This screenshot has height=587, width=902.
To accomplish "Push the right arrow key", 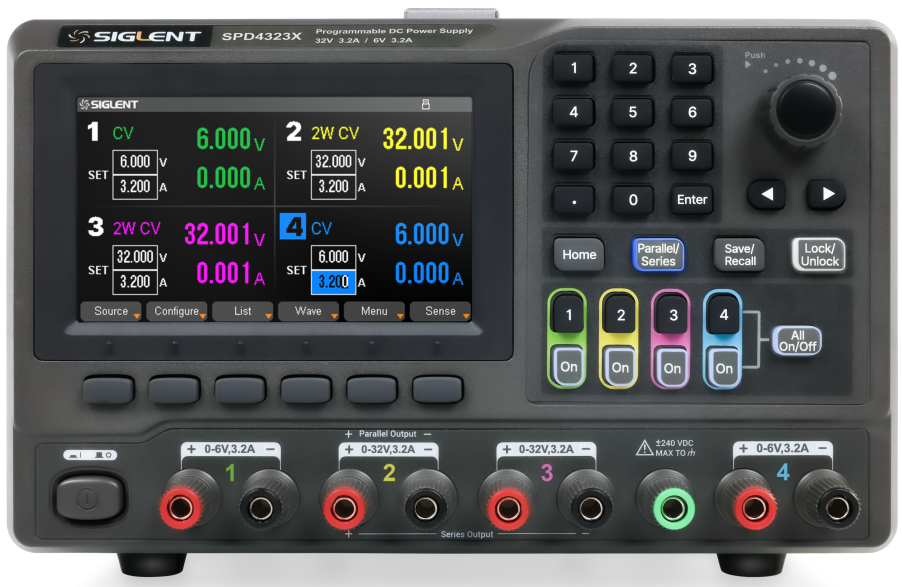I will pos(827,195).
